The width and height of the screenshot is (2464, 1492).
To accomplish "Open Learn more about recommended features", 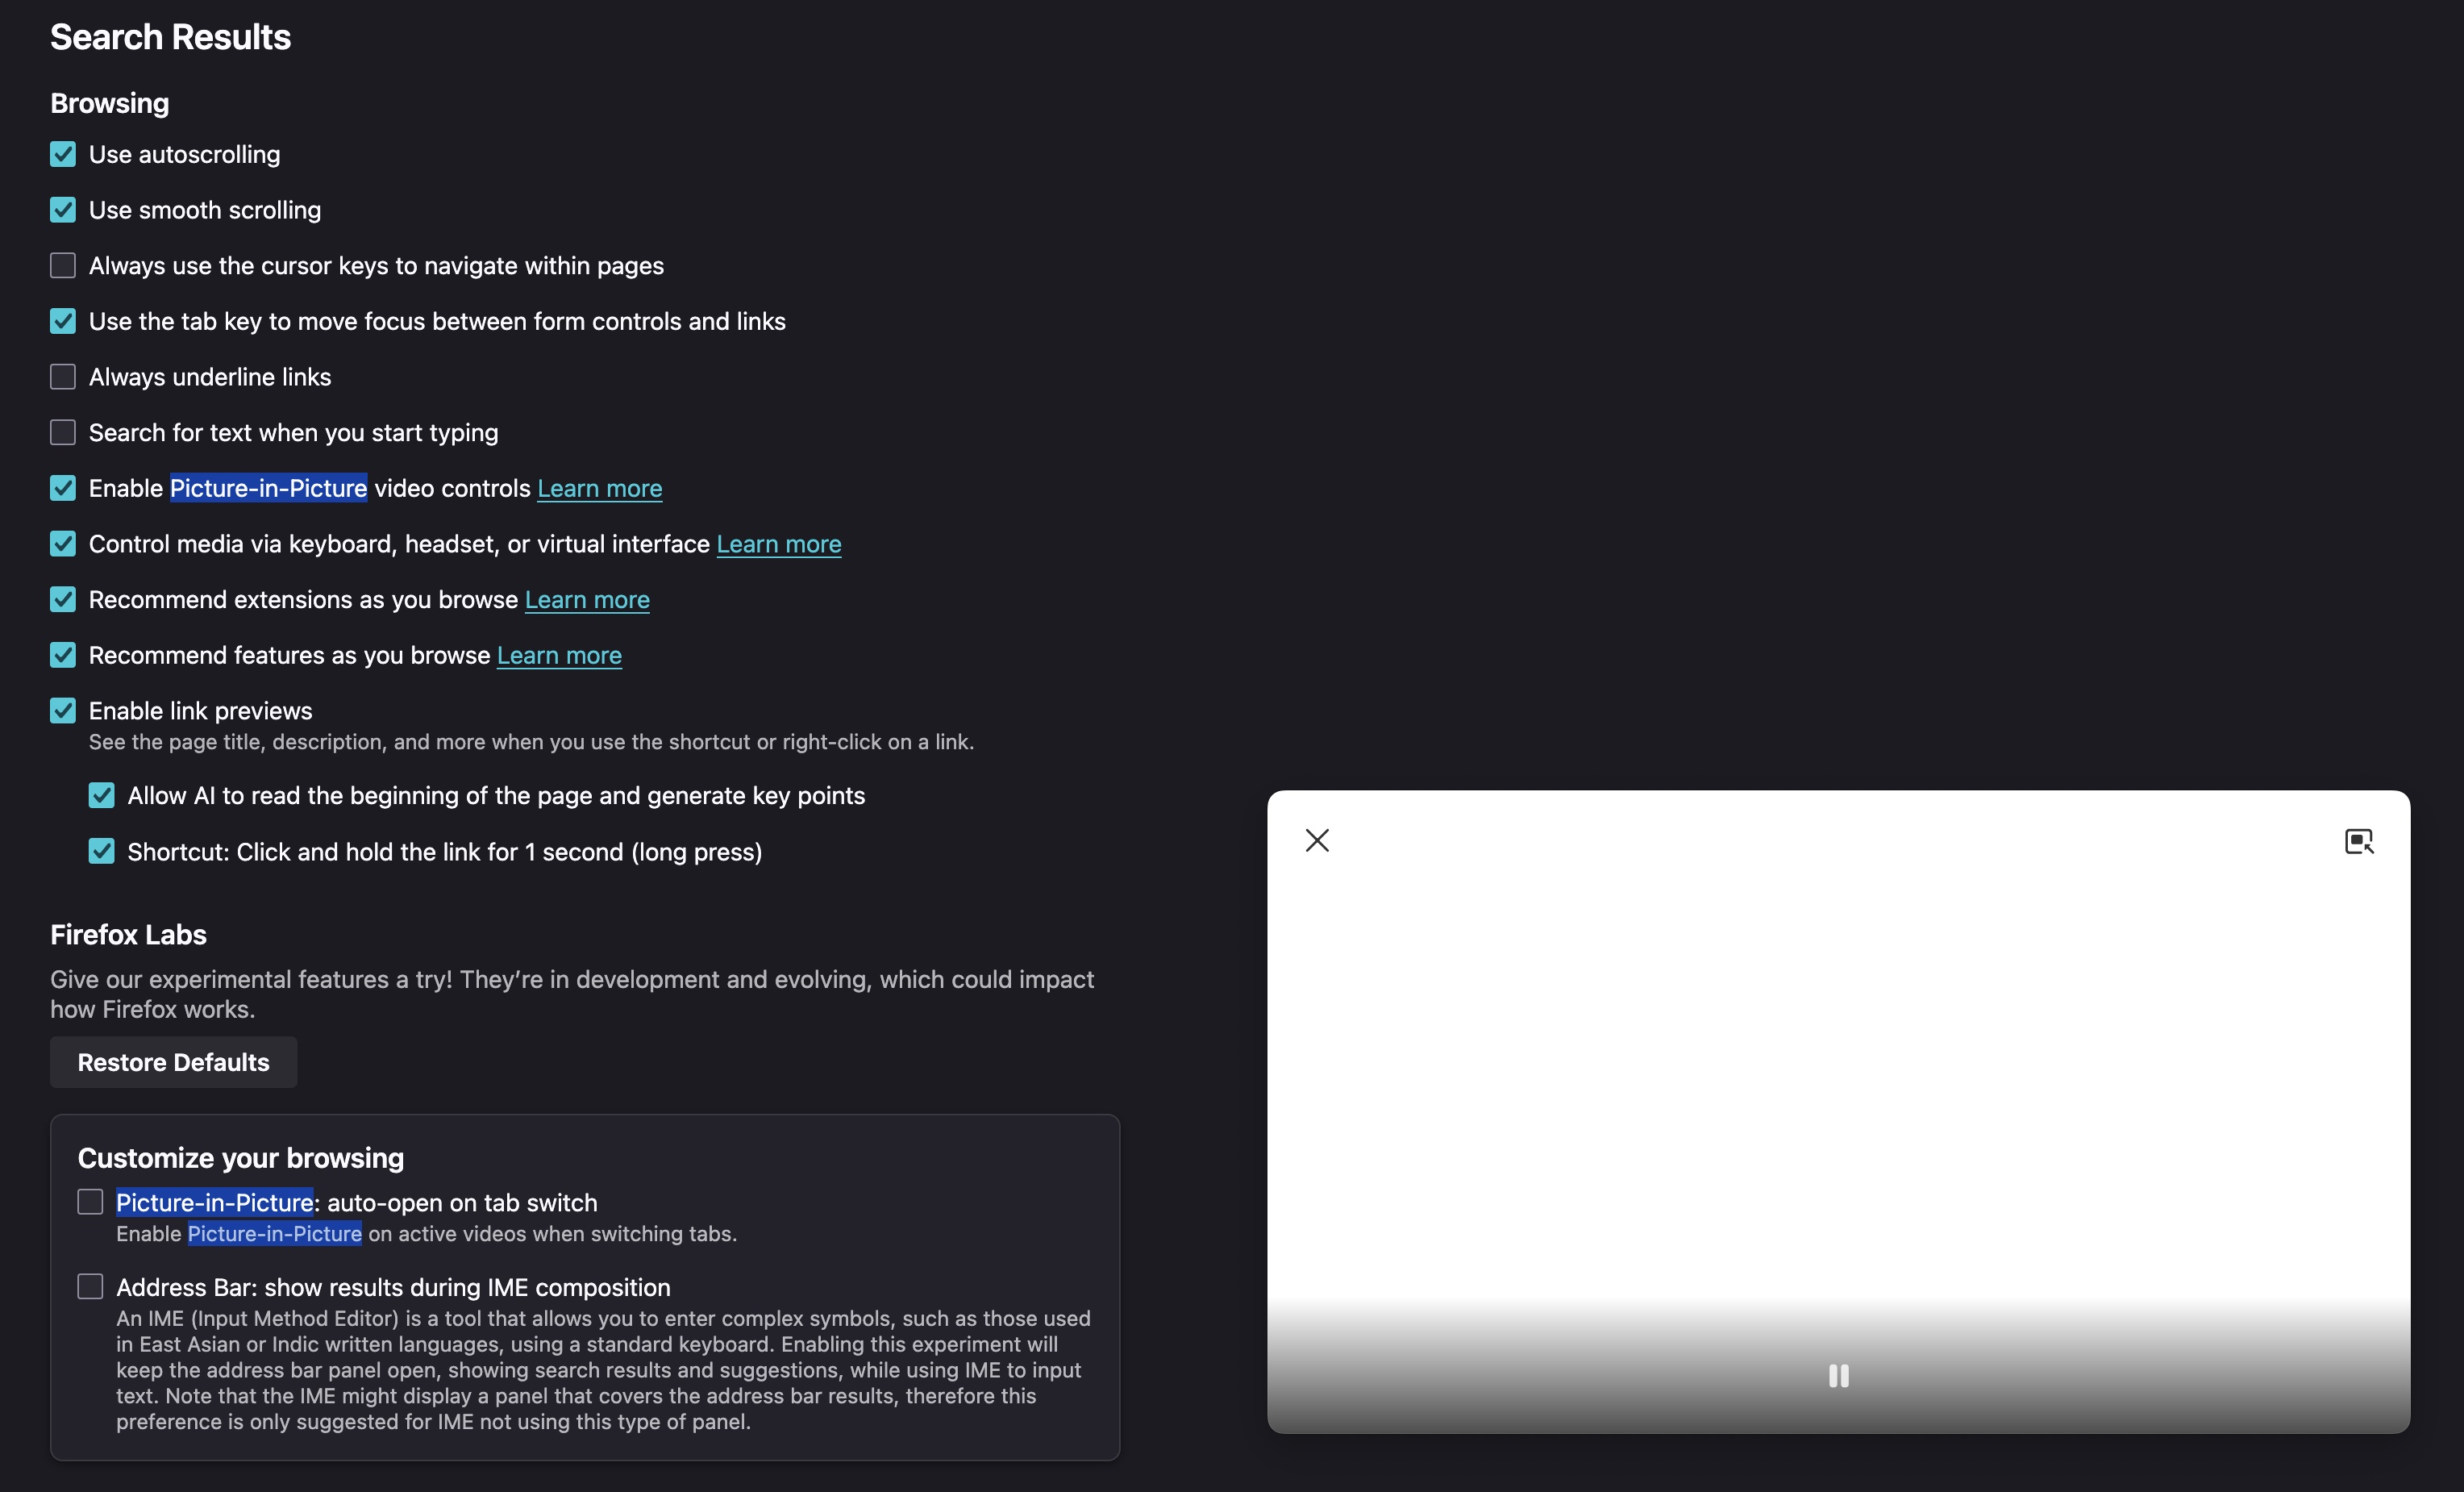I will coord(559,656).
